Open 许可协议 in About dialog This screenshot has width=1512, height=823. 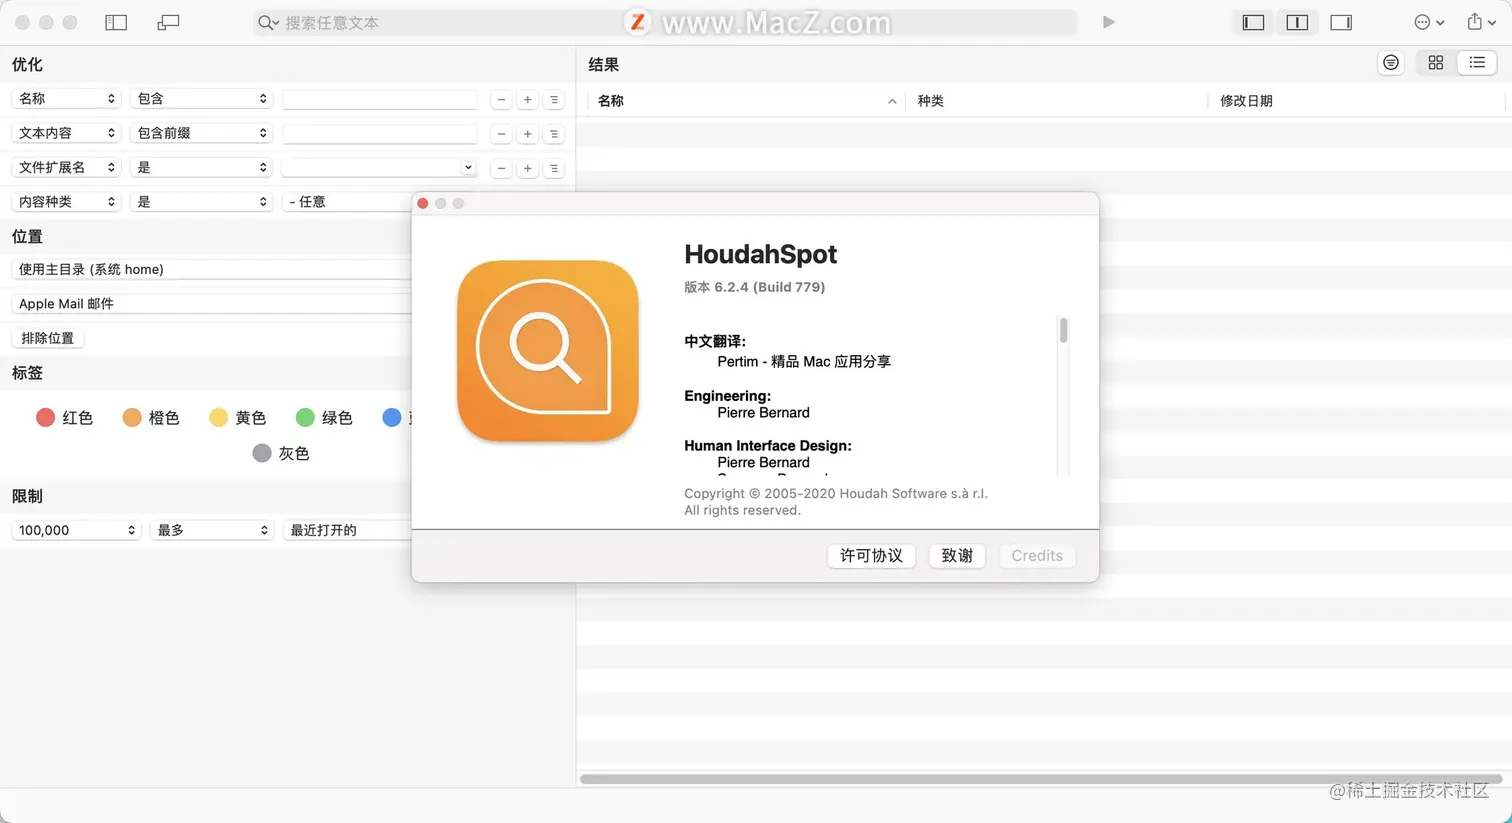[871, 555]
